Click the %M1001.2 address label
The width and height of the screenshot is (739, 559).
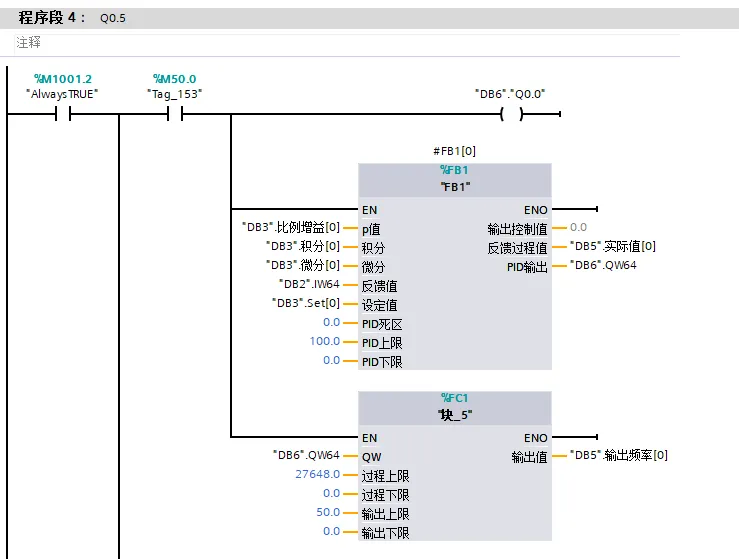coord(63,79)
